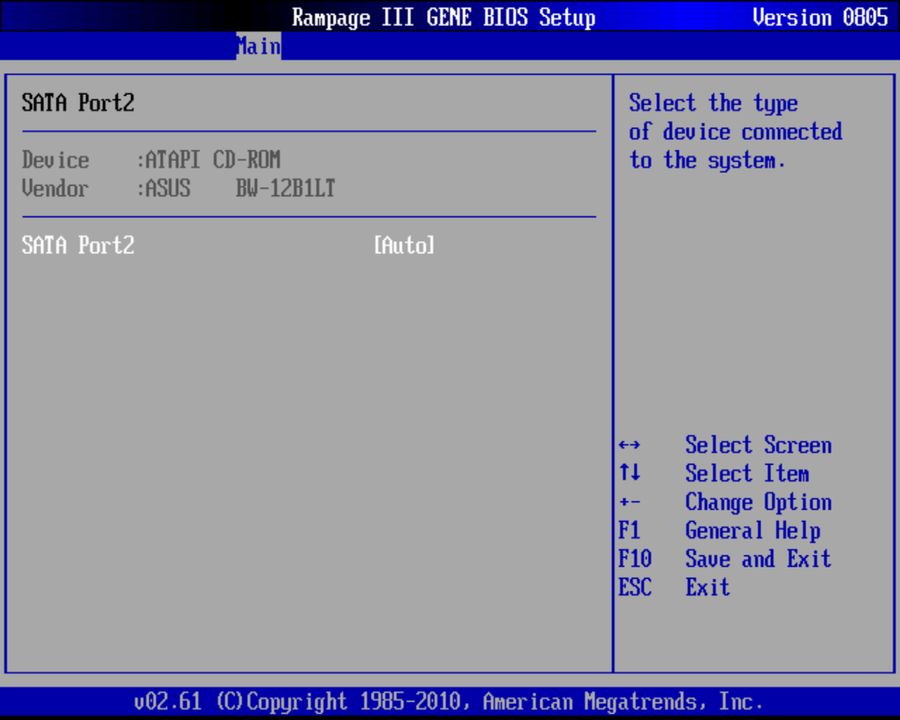
Task: Click the ESC Exit entry
Action: click(x=674, y=587)
